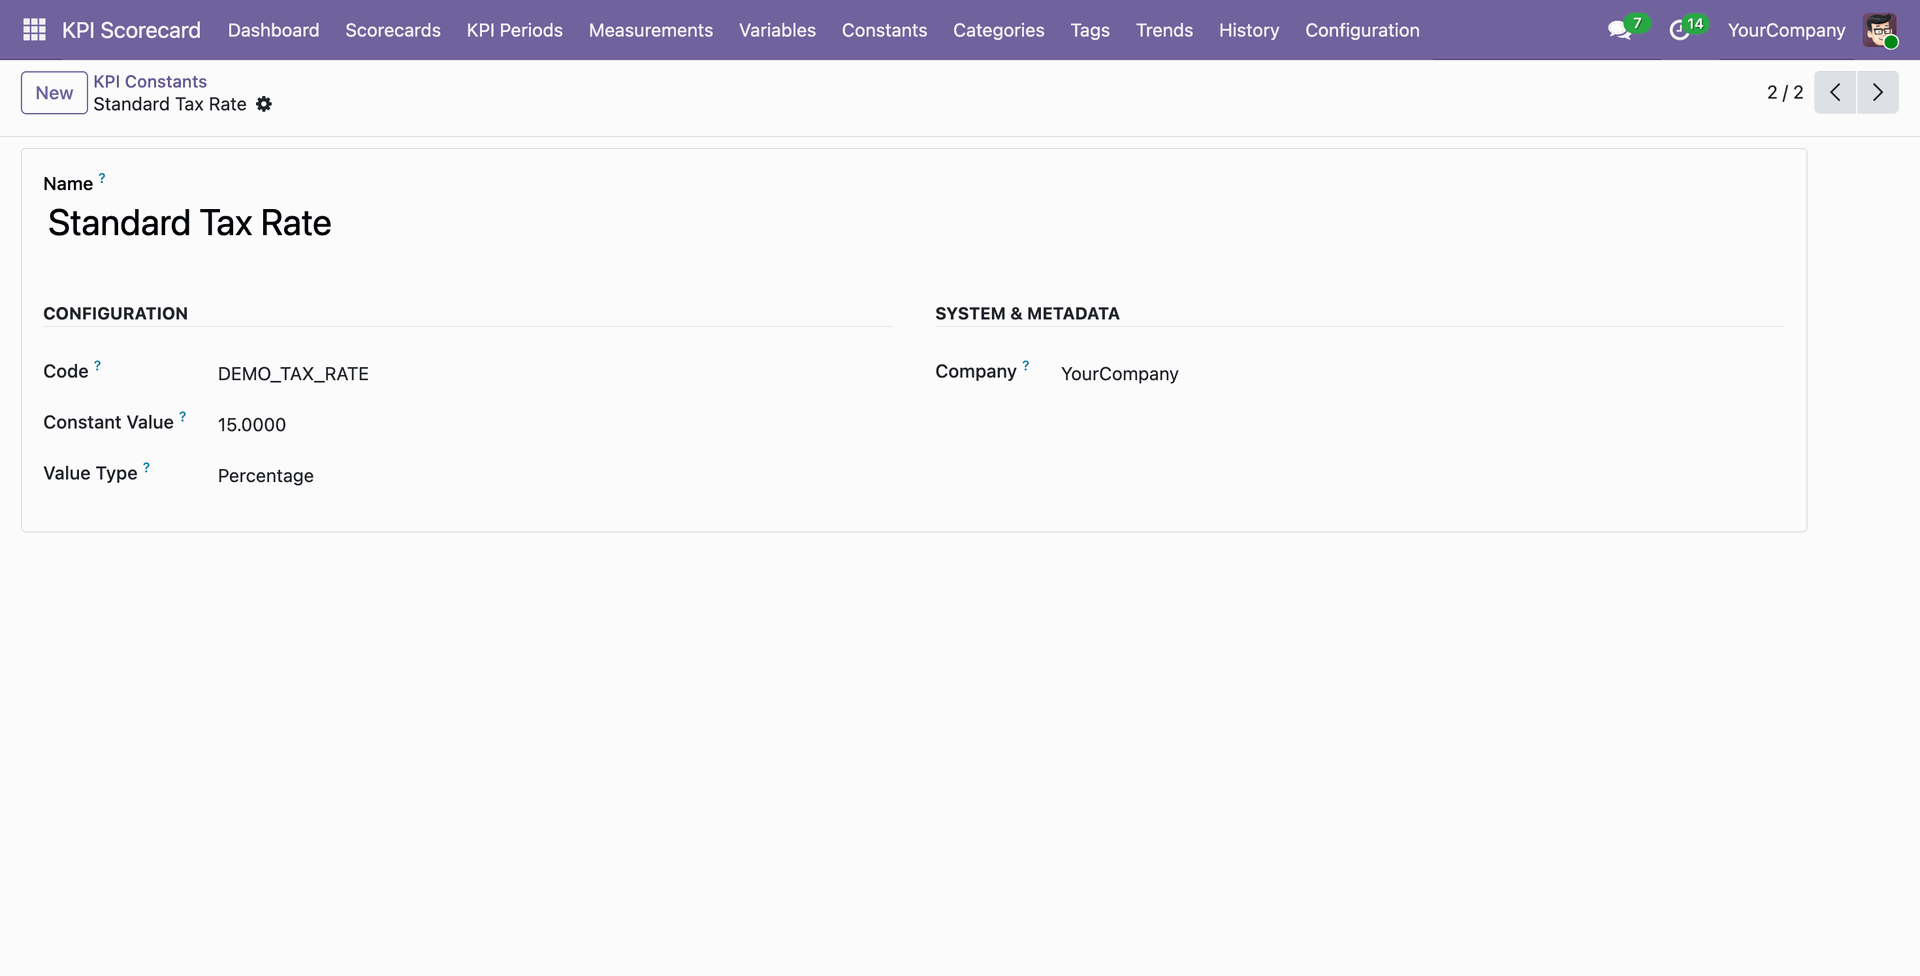The width and height of the screenshot is (1920, 976).
Task: Show help tooltip next to Company label
Action: pos(1025,366)
